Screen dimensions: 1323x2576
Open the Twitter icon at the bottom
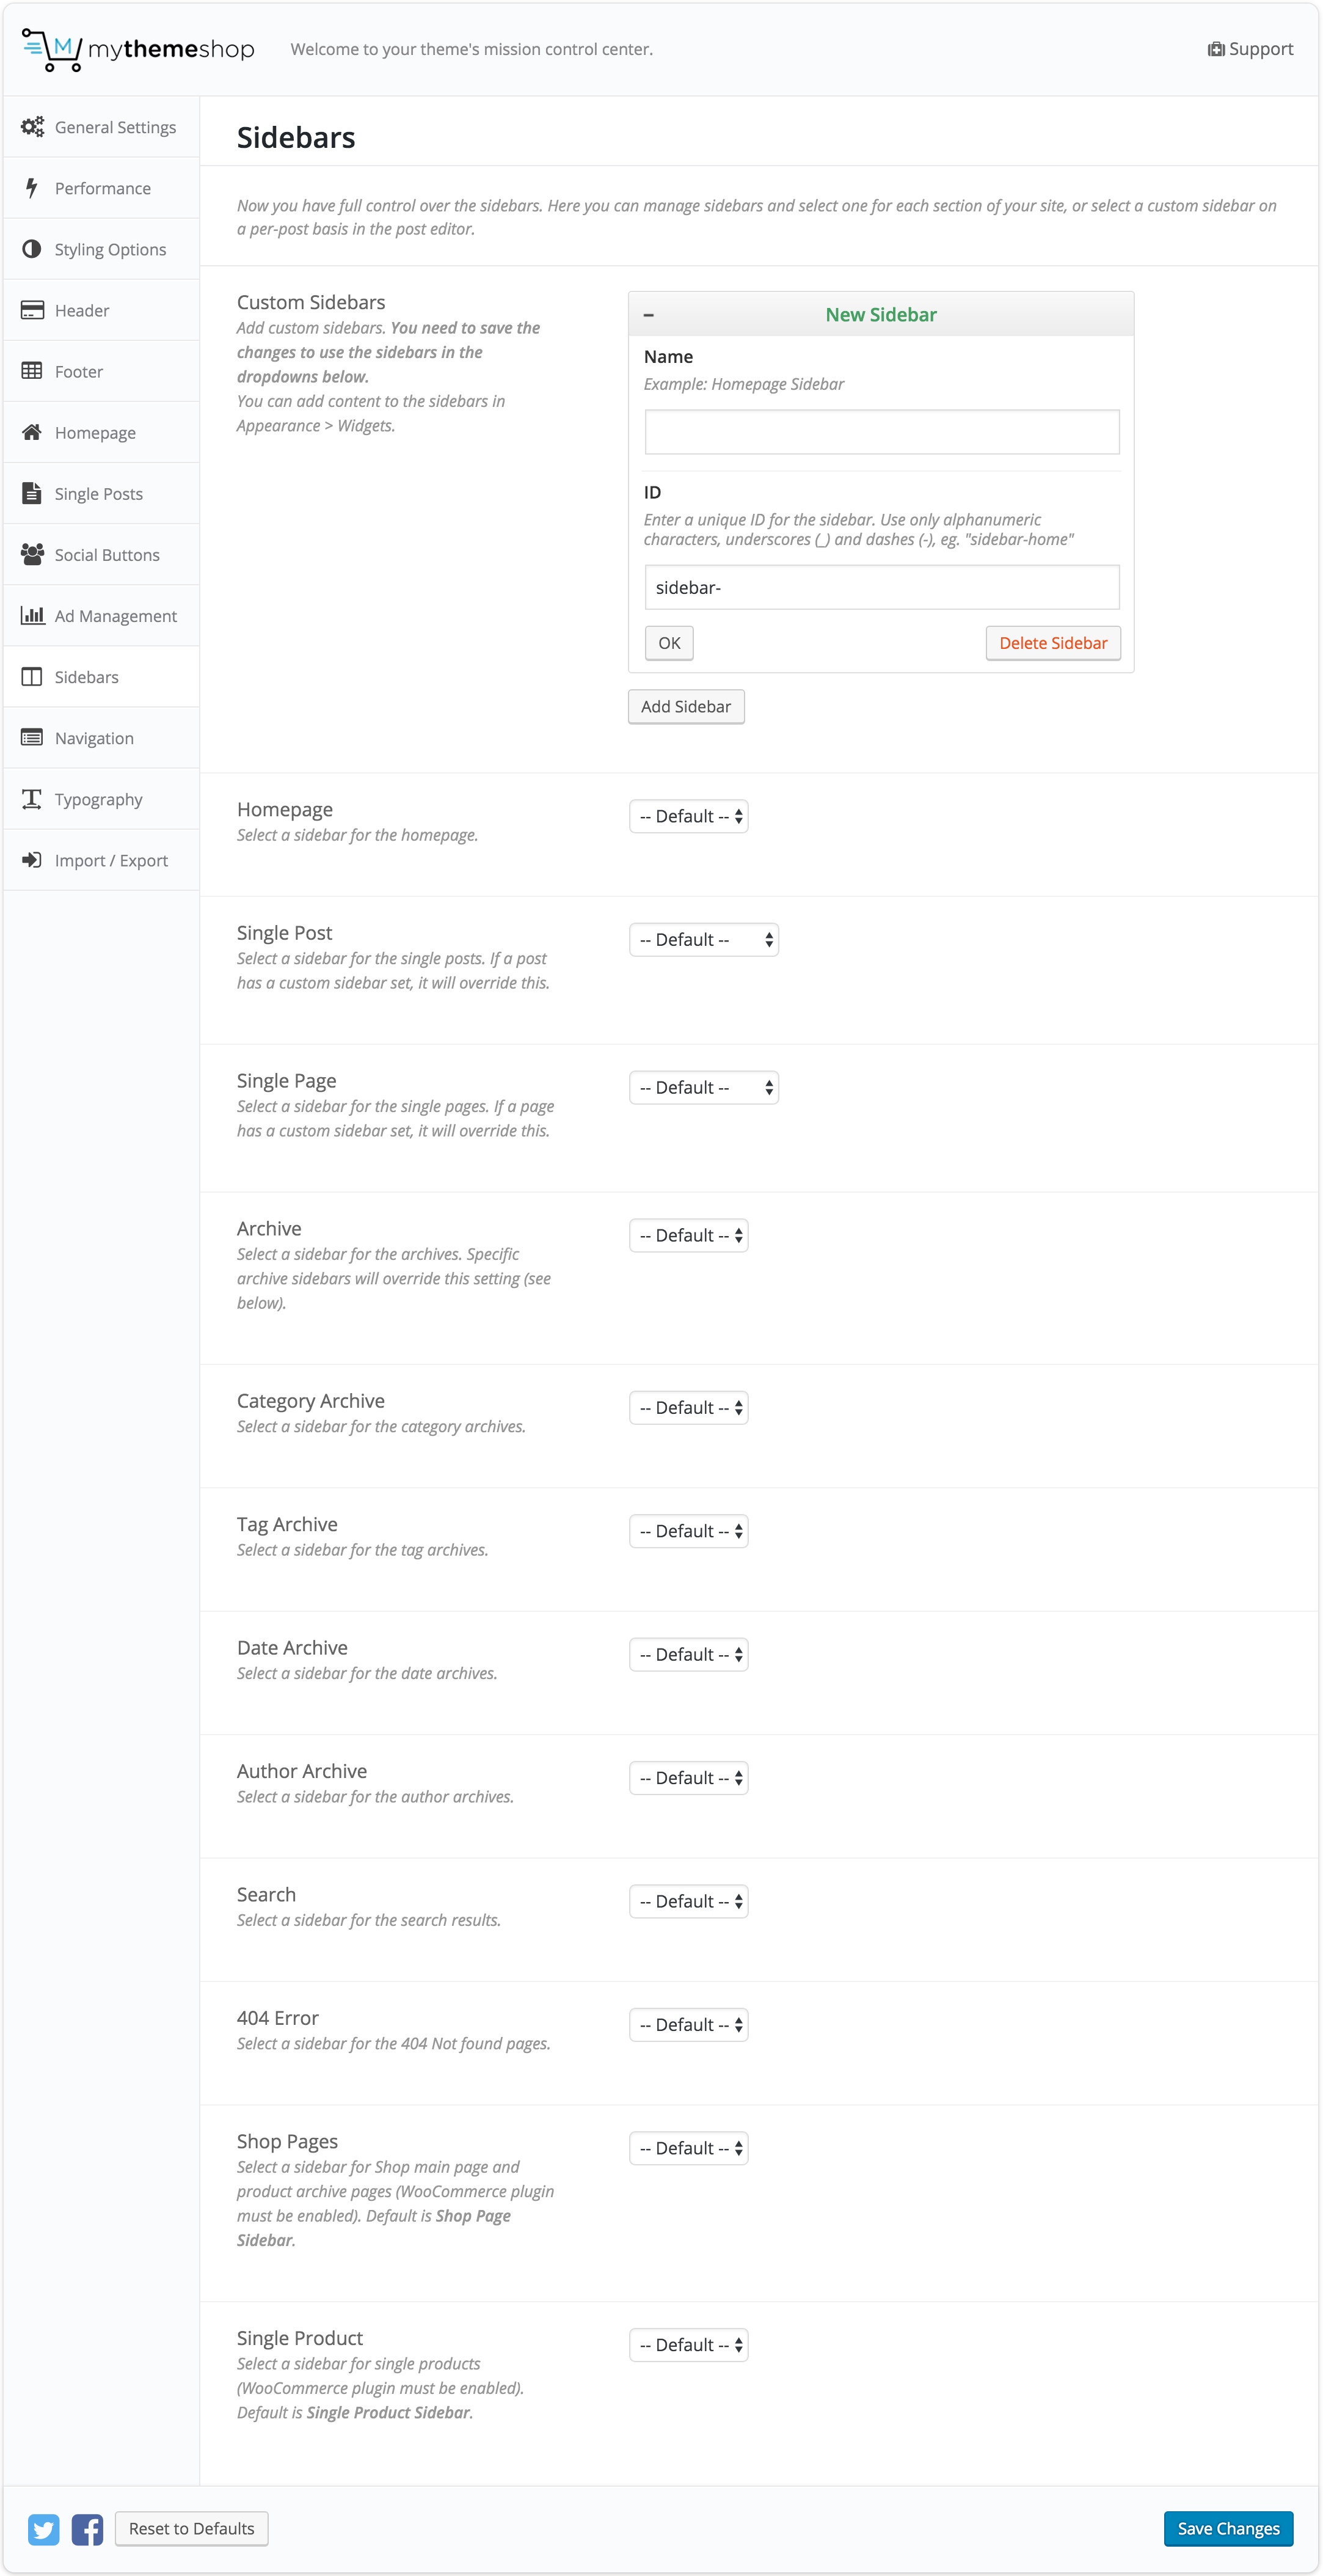point(43,2529)
